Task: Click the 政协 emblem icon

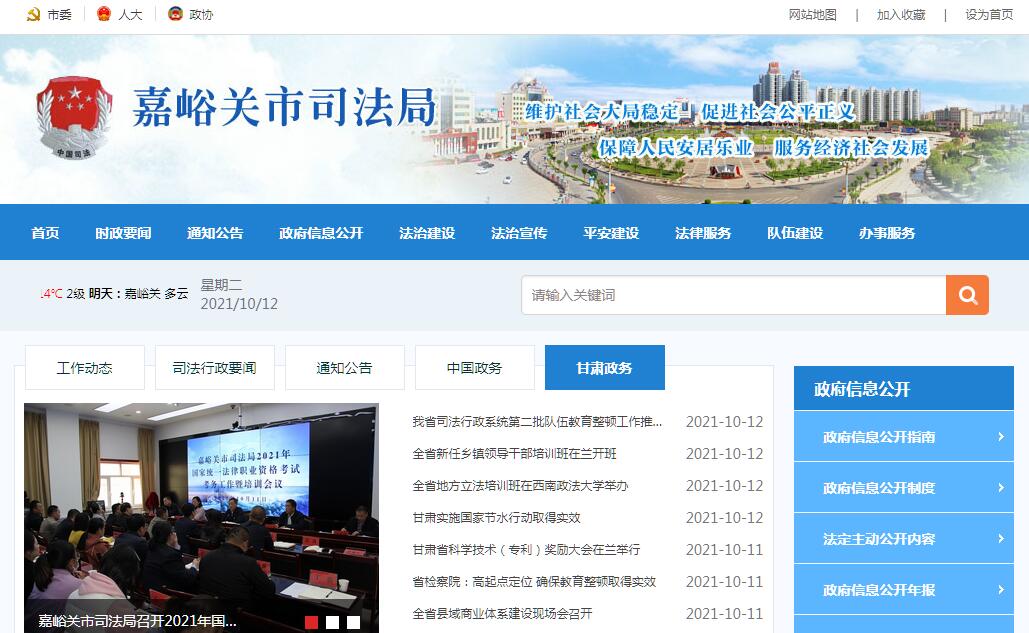Action: pos(176,15)
